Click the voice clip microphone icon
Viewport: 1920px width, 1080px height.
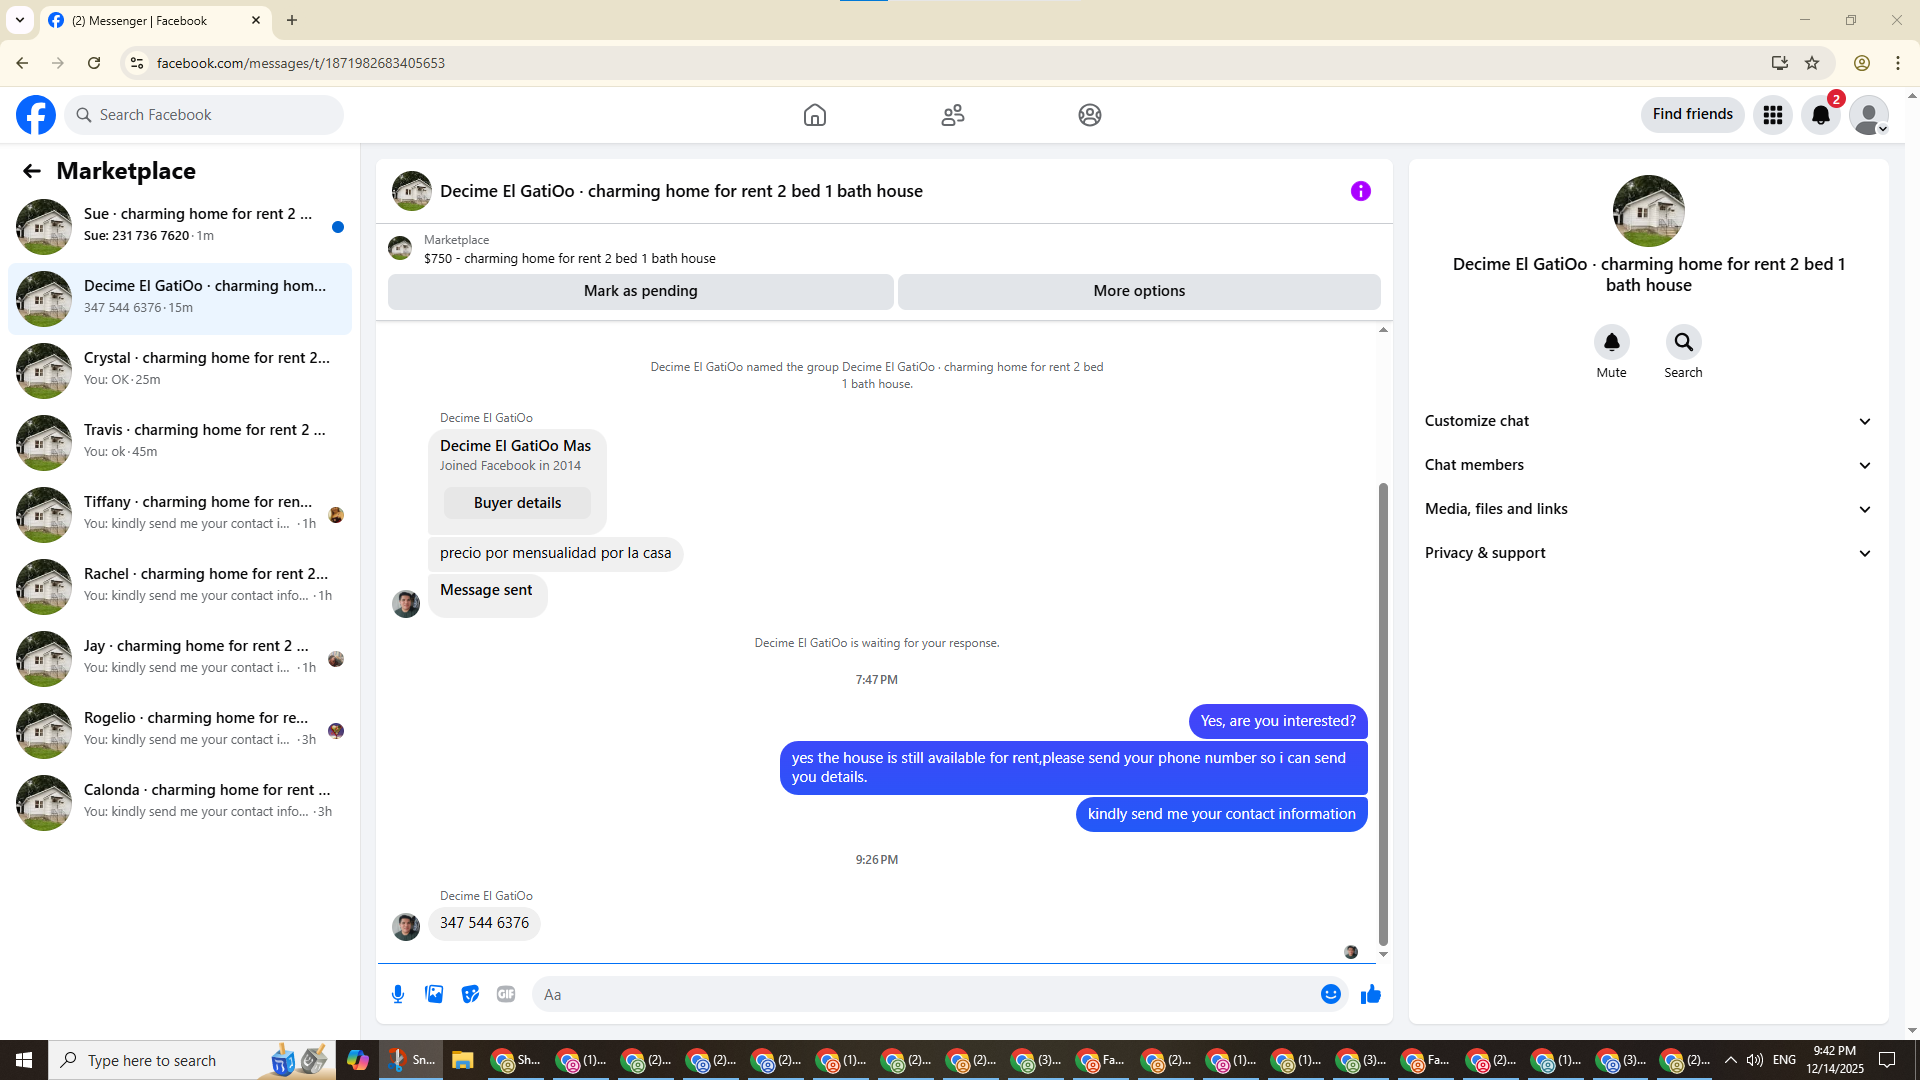398,994
